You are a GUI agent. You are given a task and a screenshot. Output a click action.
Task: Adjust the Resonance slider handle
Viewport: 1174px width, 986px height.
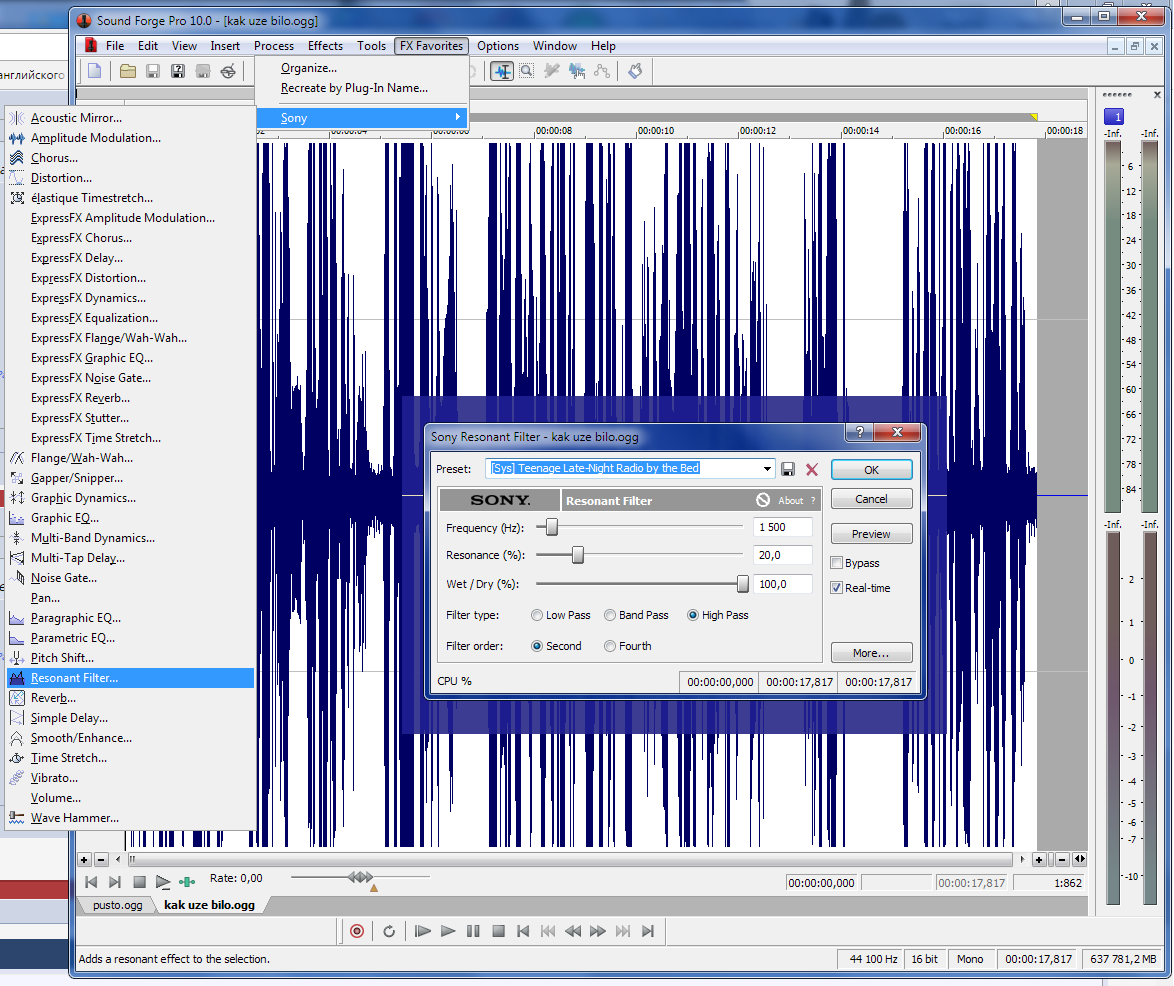pos(578,555)
